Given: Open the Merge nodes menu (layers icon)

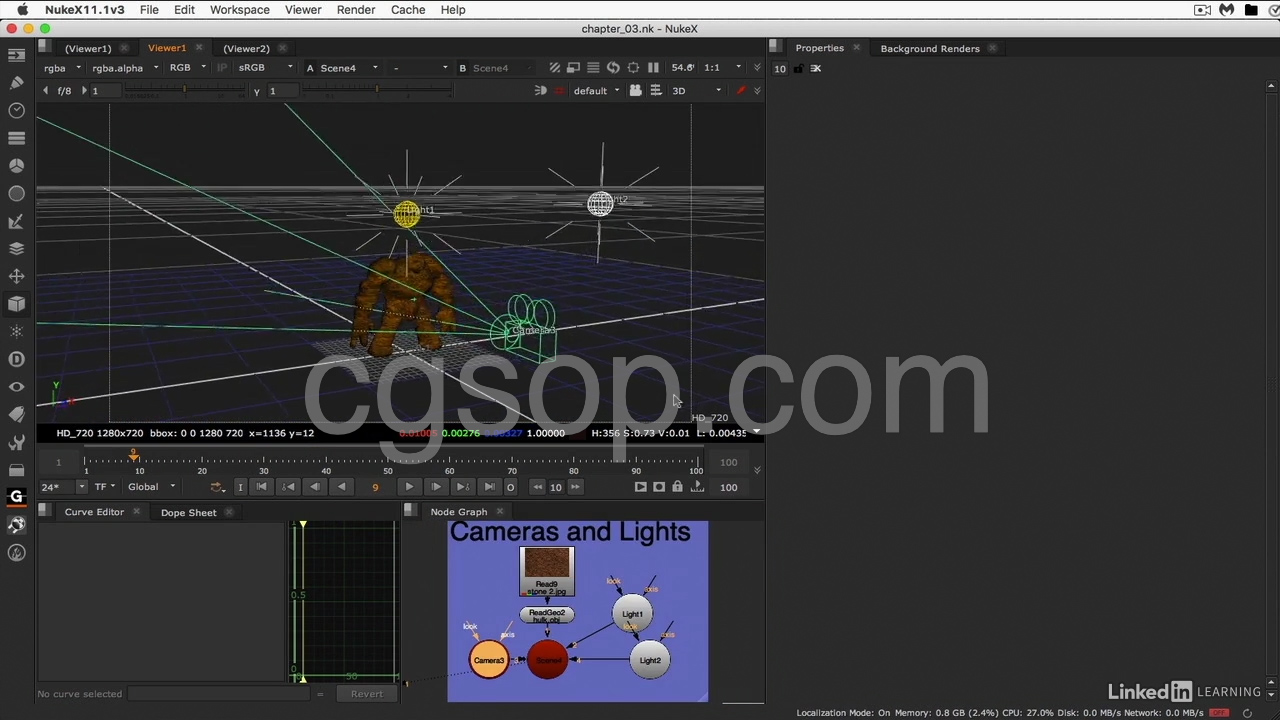Looking at the screenshot, I should pyautogui.click(x=16, y=248).
